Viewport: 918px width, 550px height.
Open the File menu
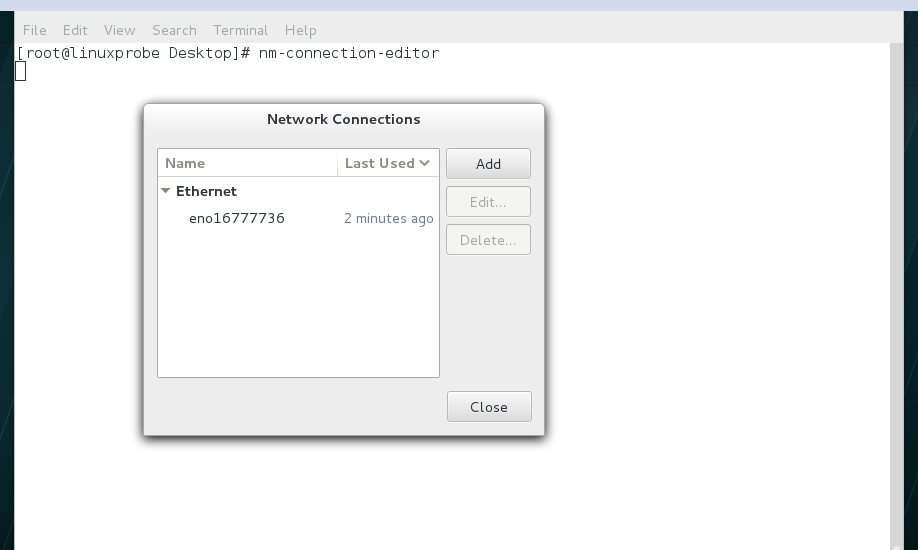point(35,30)
